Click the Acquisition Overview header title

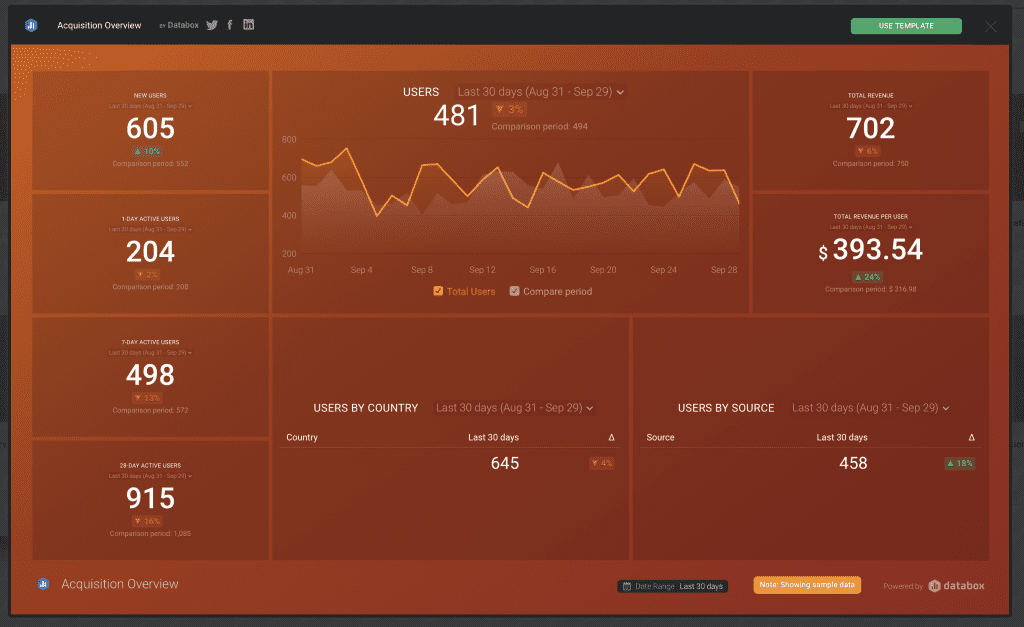(x=99, y=25)
